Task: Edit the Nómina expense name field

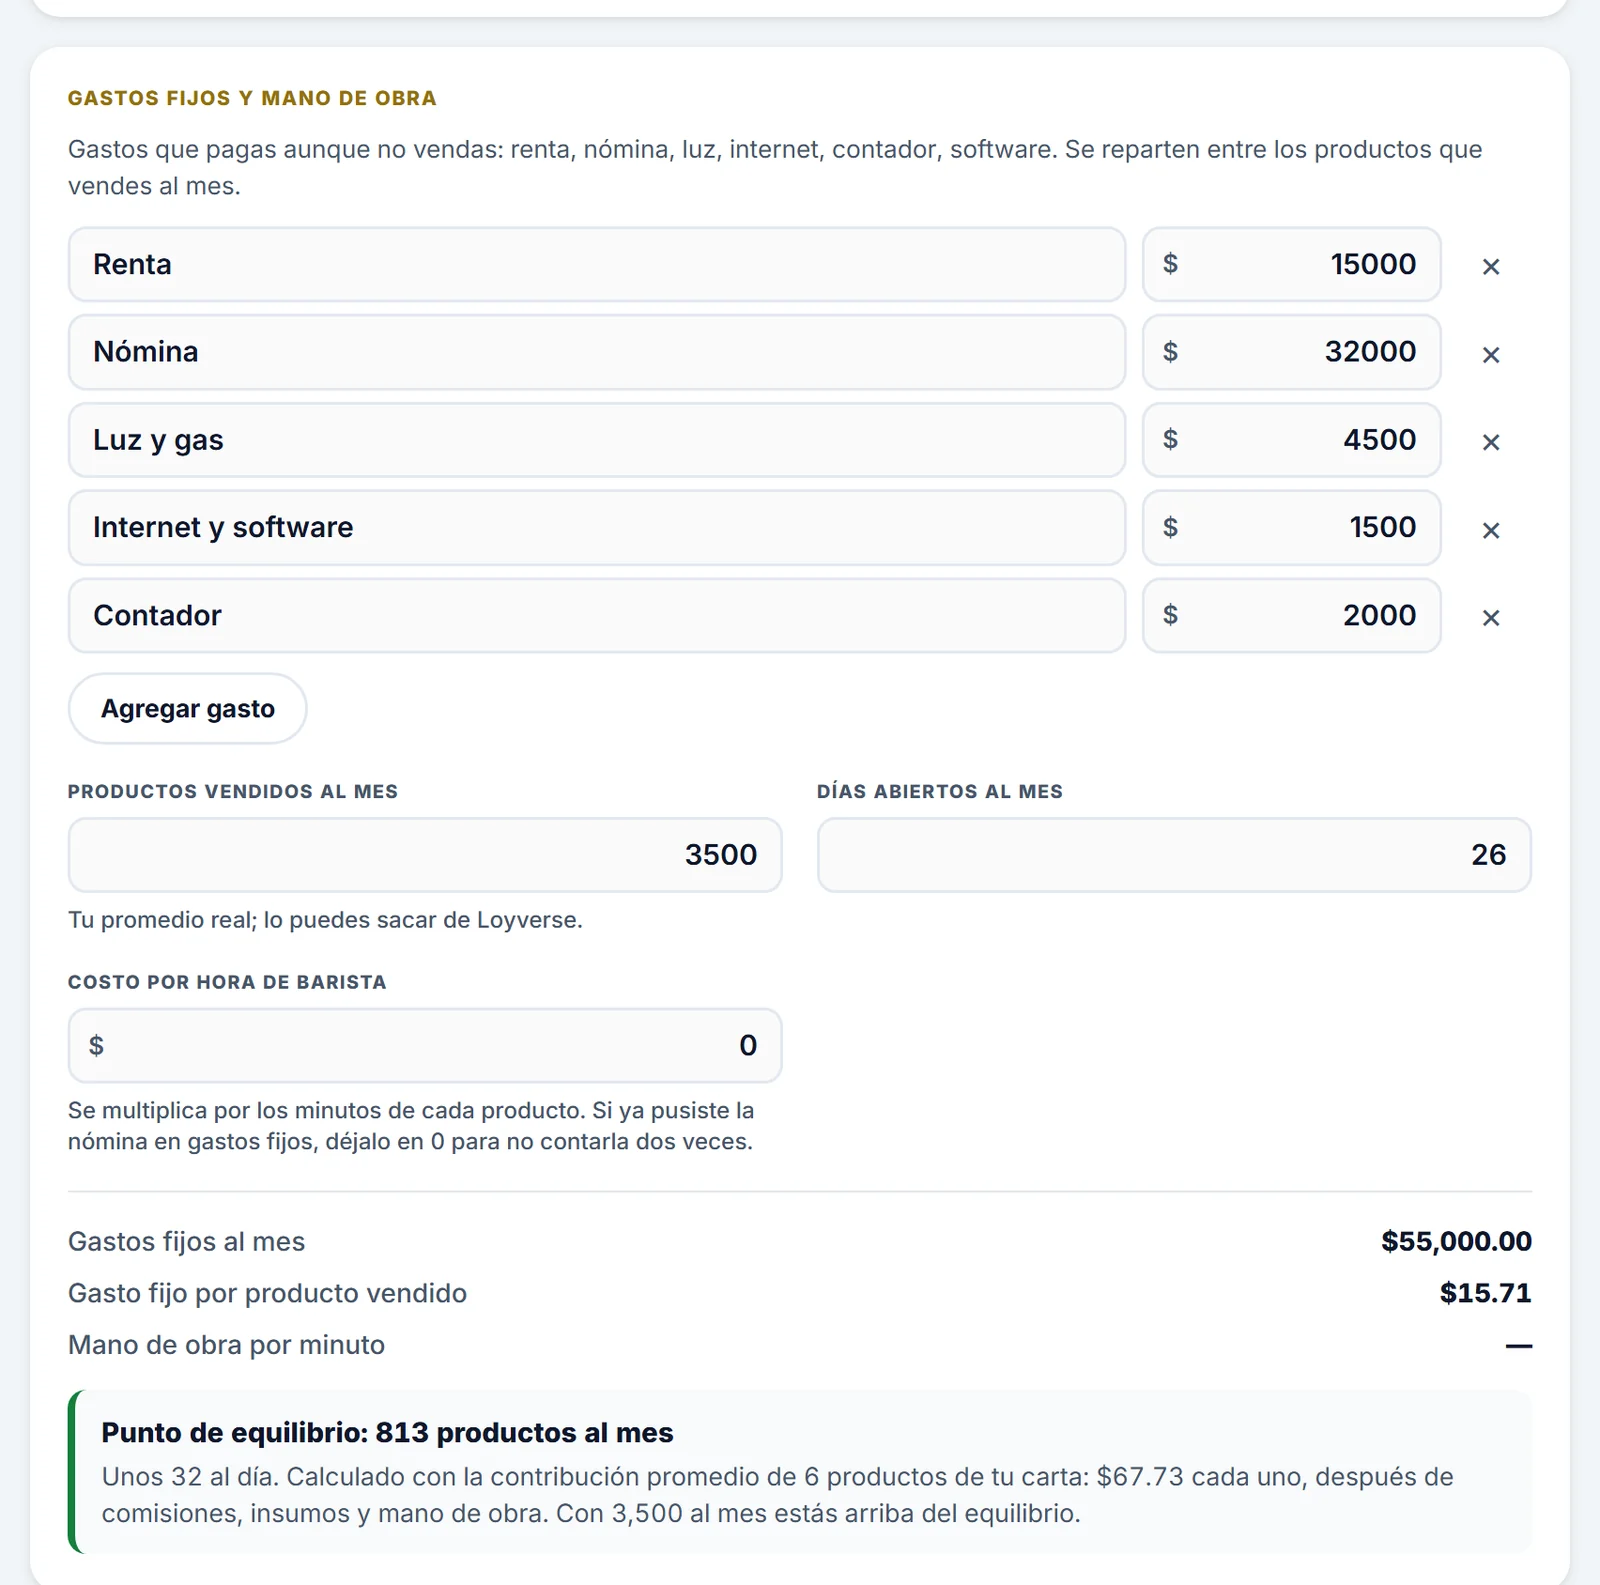Action: coord(597,352)
